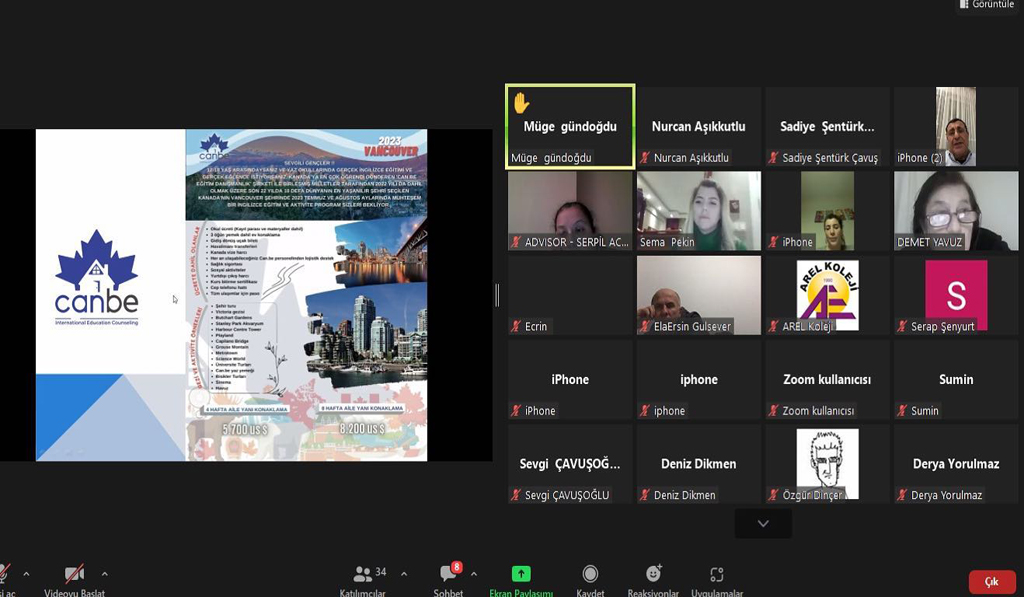The width and height of the screenshot is (1024, 597).
Task: Click muted mic icon beside Nurcan Aşıkkutlu
Action: pos(646,158)
